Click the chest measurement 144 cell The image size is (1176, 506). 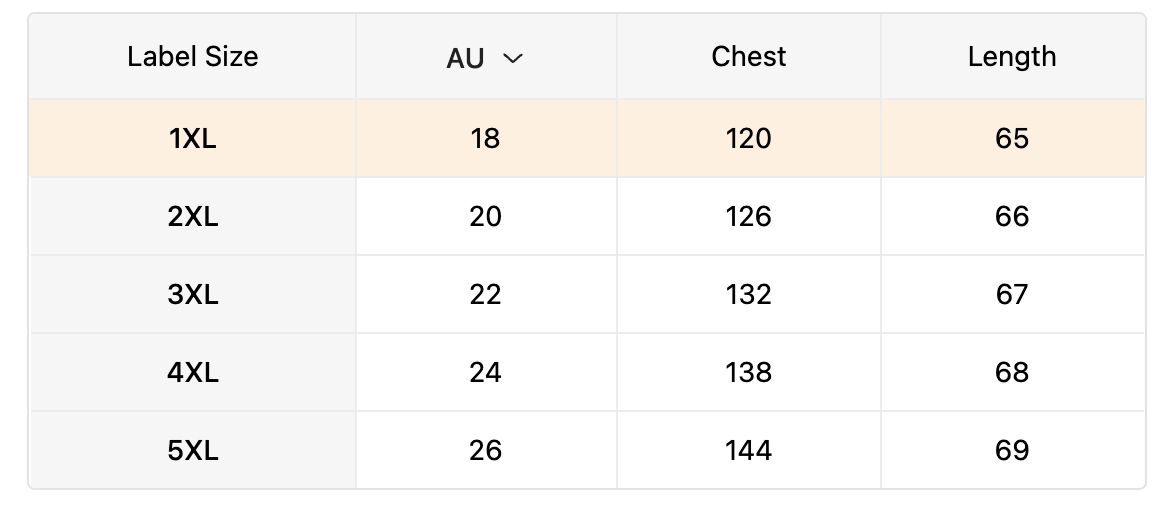pyautogui.click(x=749, y=450)
